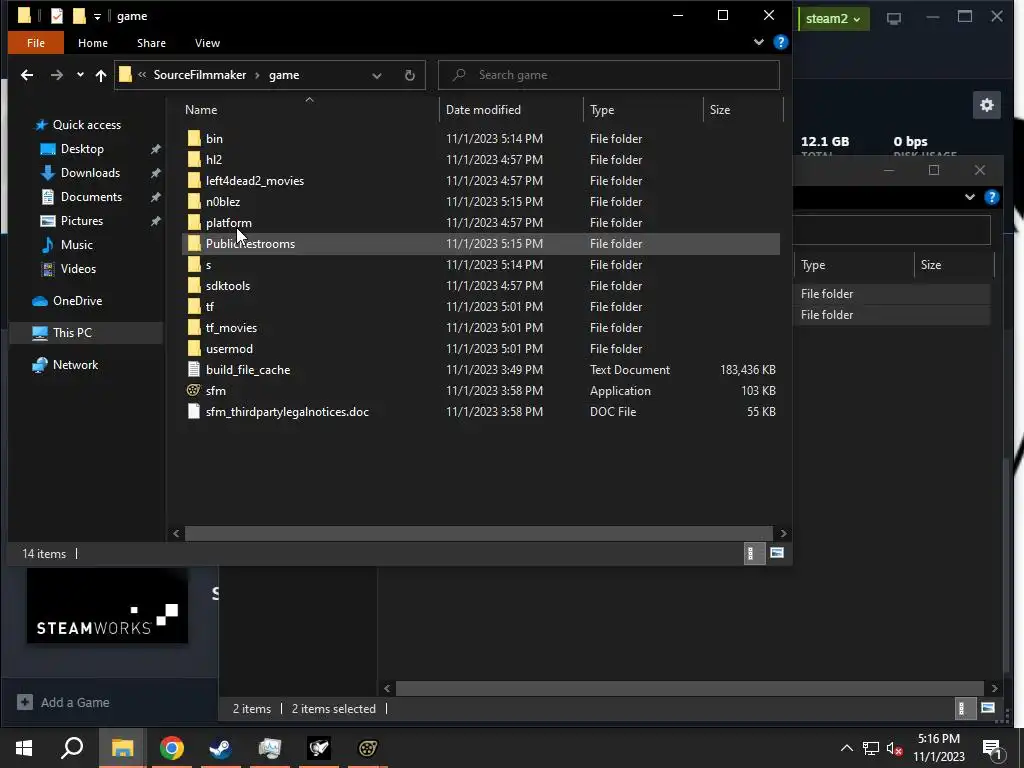Select the hl2 folder
This screenshot has width=1024, height=768.
click(x=214, y=160)
